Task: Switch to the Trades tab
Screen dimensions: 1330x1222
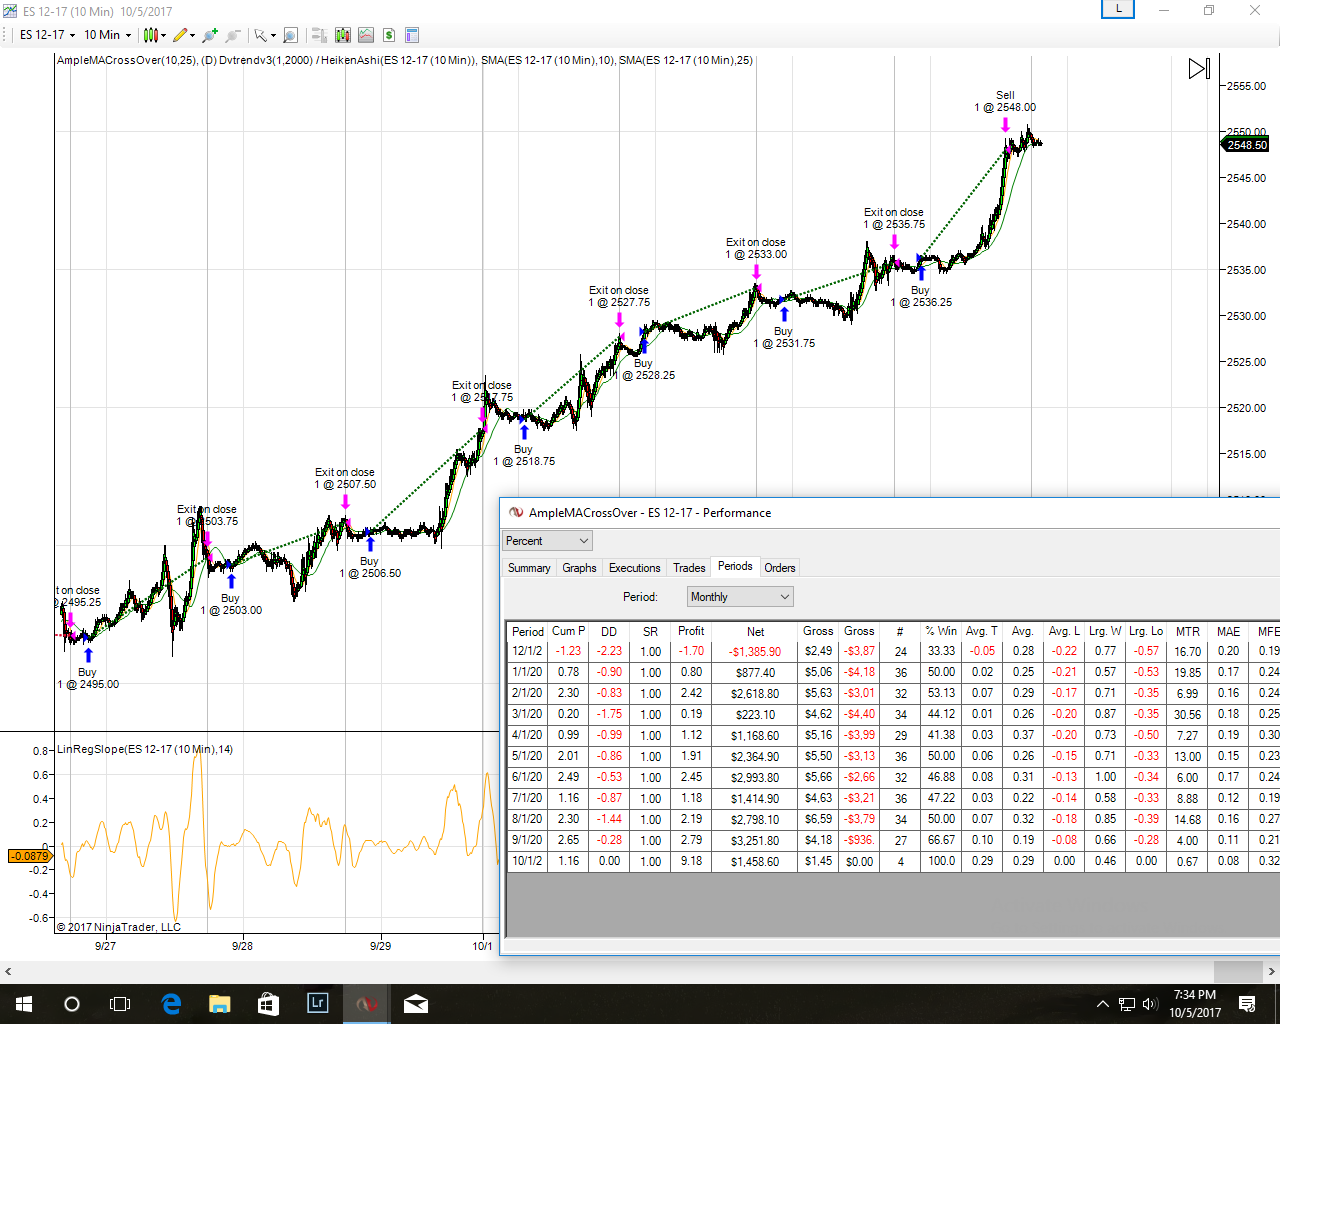Action: (x=689, y=568)
